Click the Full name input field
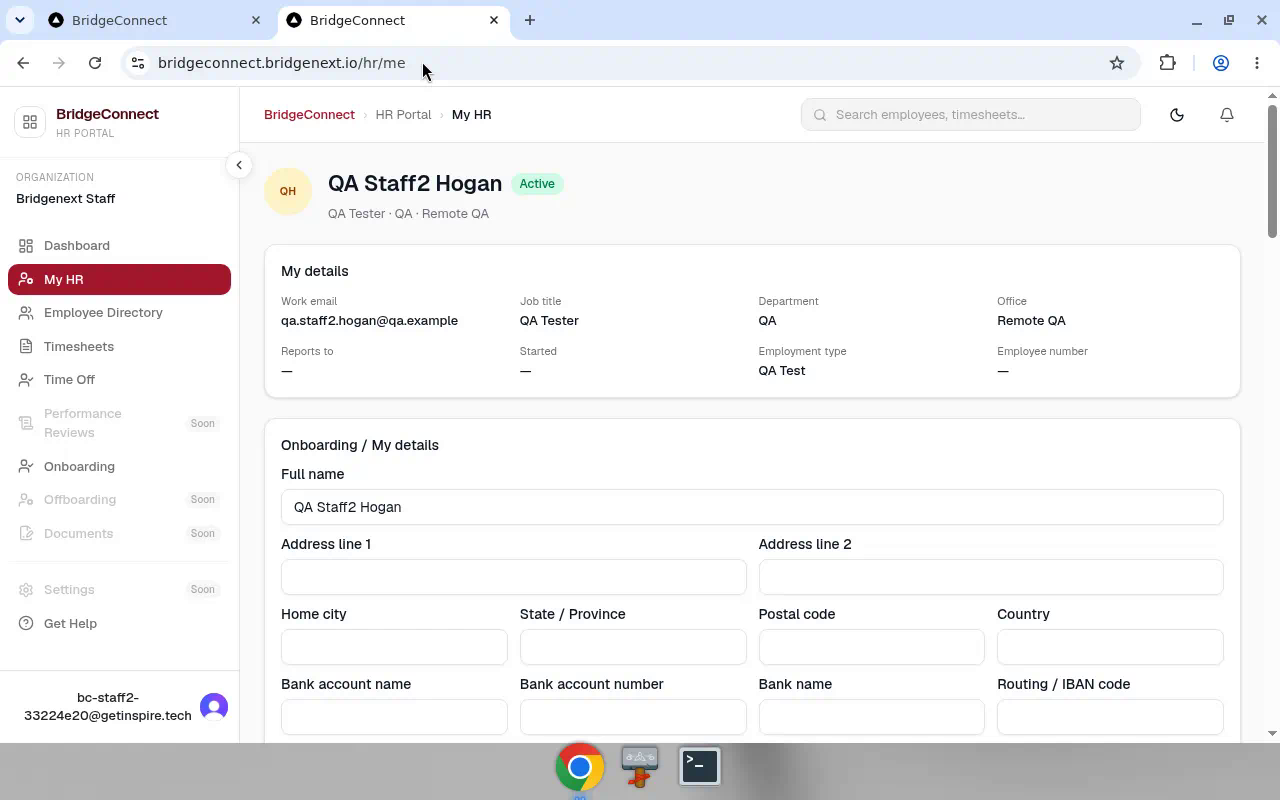 (x=752, y=507)
